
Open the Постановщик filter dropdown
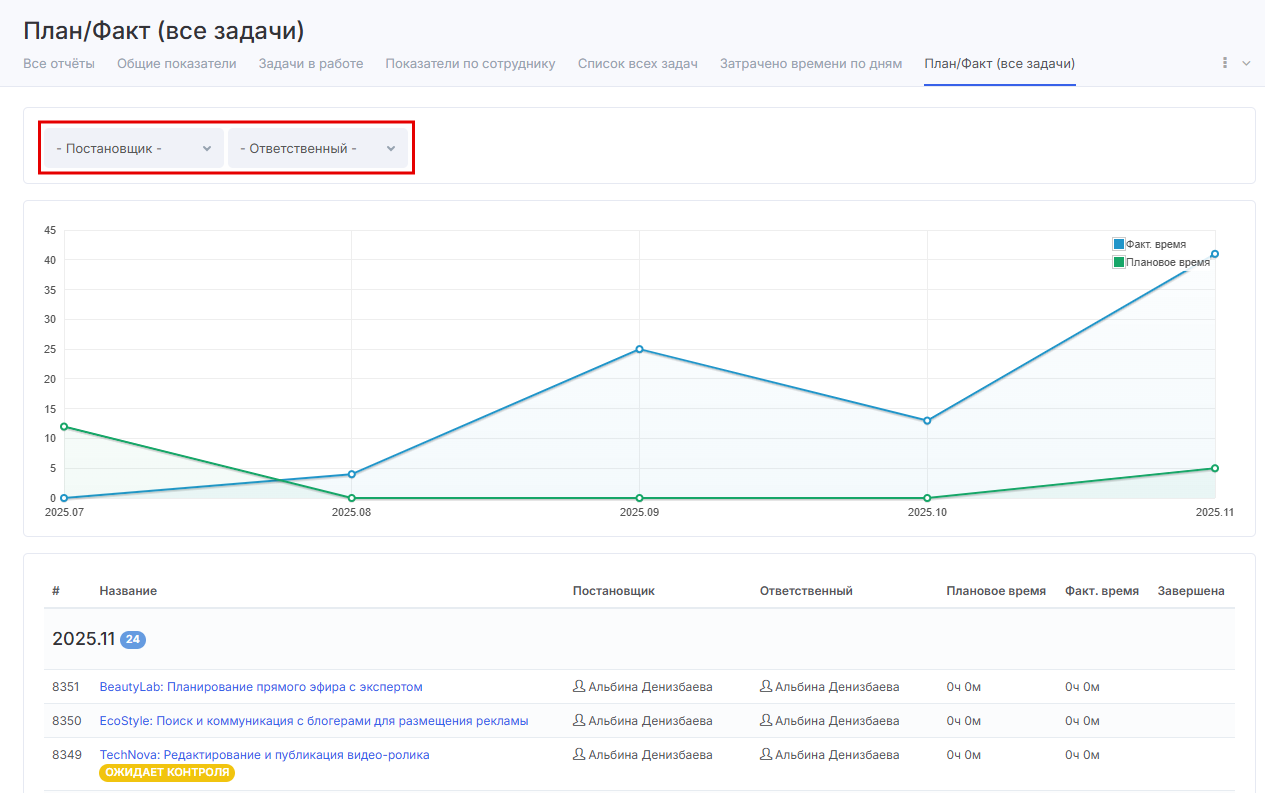pyautogui.click(x=133, y=148)
